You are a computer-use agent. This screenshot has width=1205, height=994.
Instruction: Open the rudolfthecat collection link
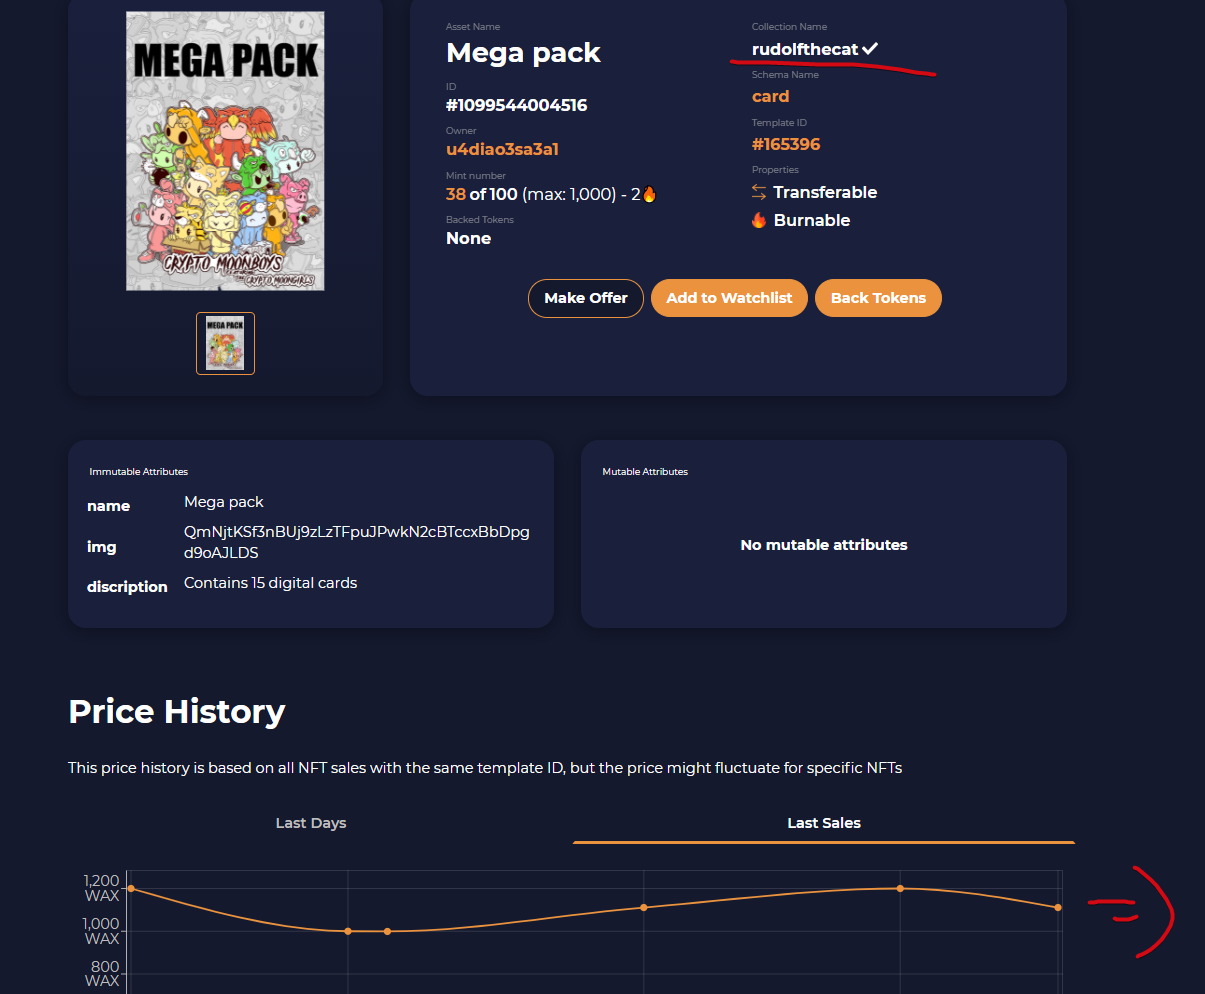805,49
